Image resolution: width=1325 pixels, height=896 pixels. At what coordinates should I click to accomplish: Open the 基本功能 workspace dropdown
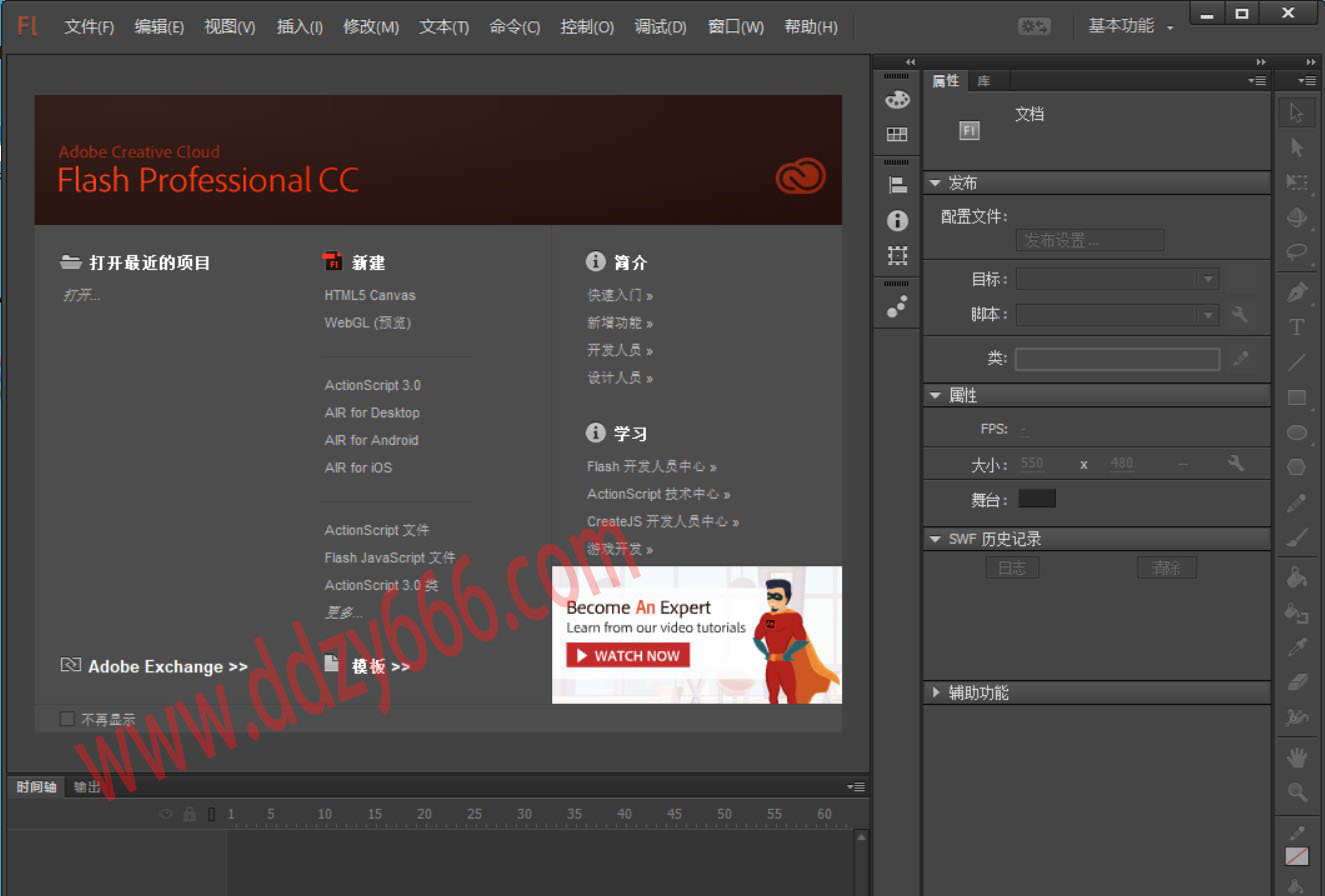[x=1131, y=27]
